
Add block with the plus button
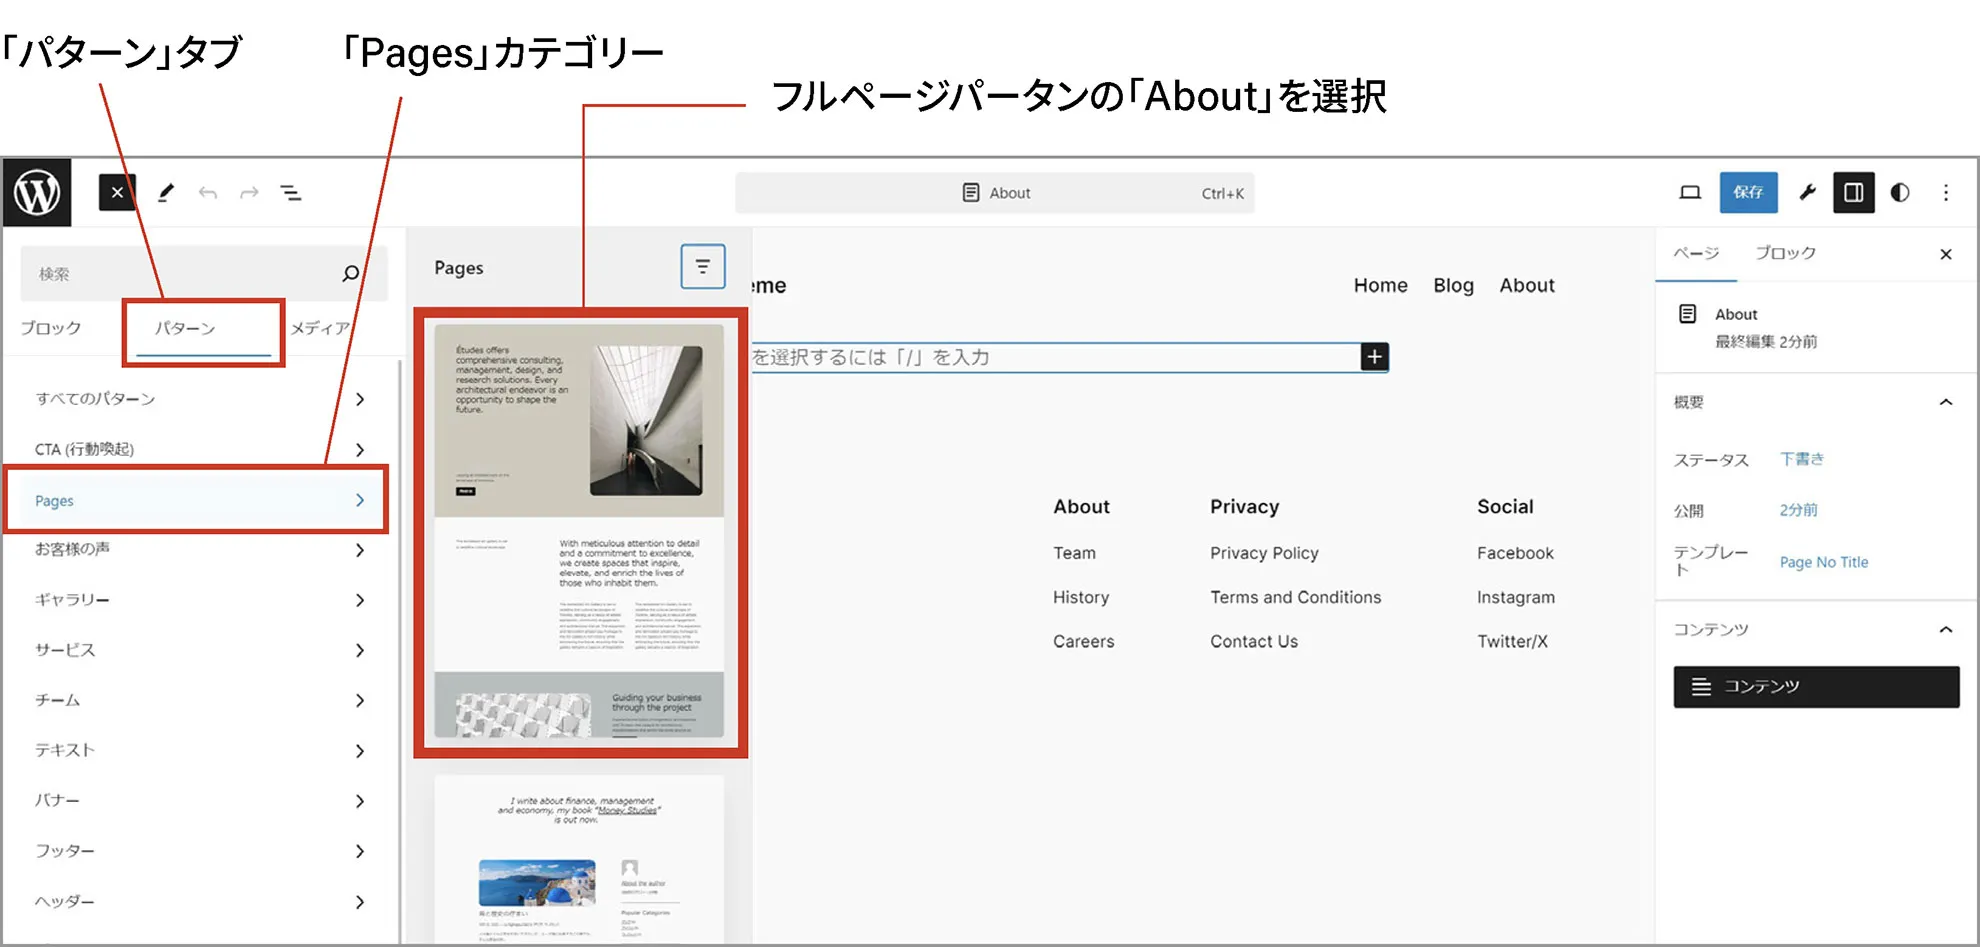pyautogui.click(x=1375, y=357)
